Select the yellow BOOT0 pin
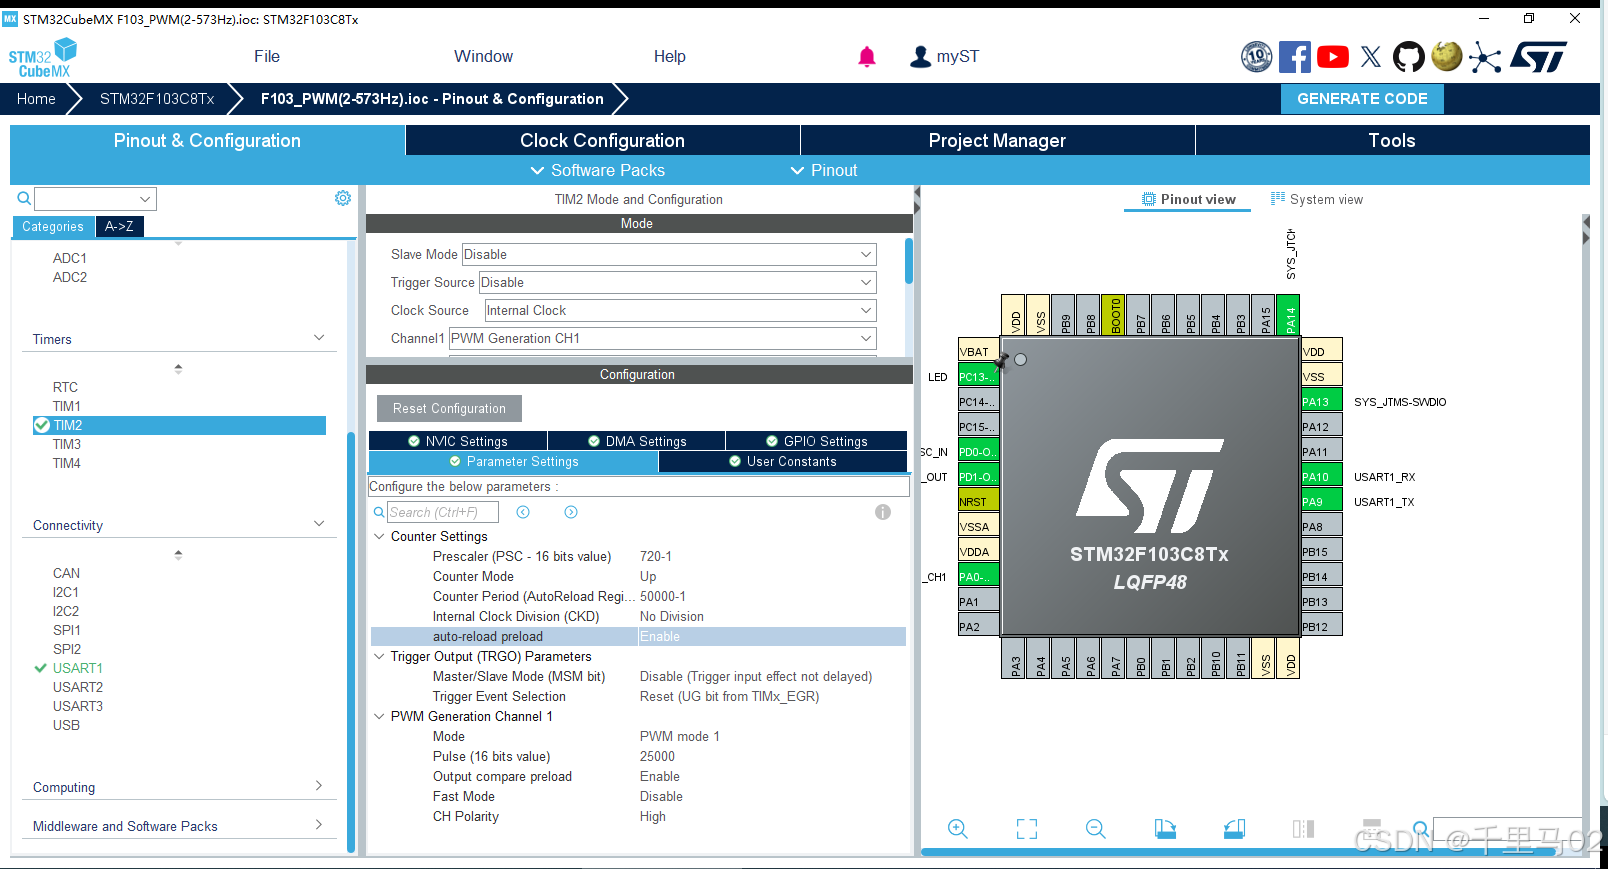The height and width of the screenshot is (869, 1608). pos(1114,315)
